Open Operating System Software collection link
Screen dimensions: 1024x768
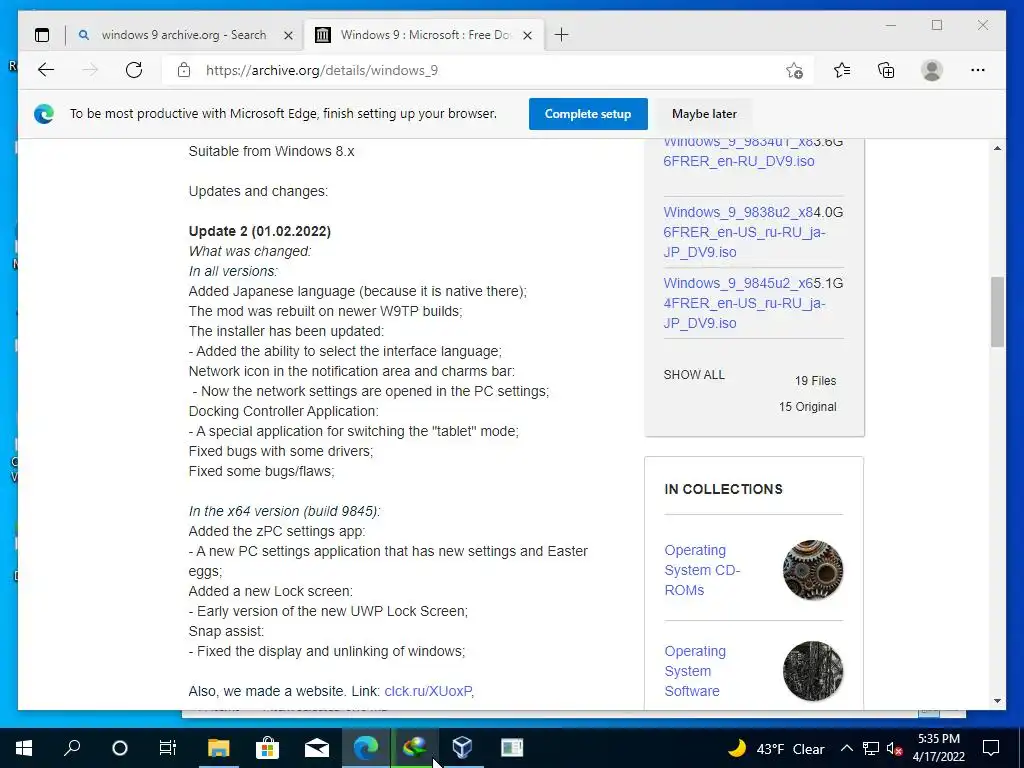tap(695, 671)
